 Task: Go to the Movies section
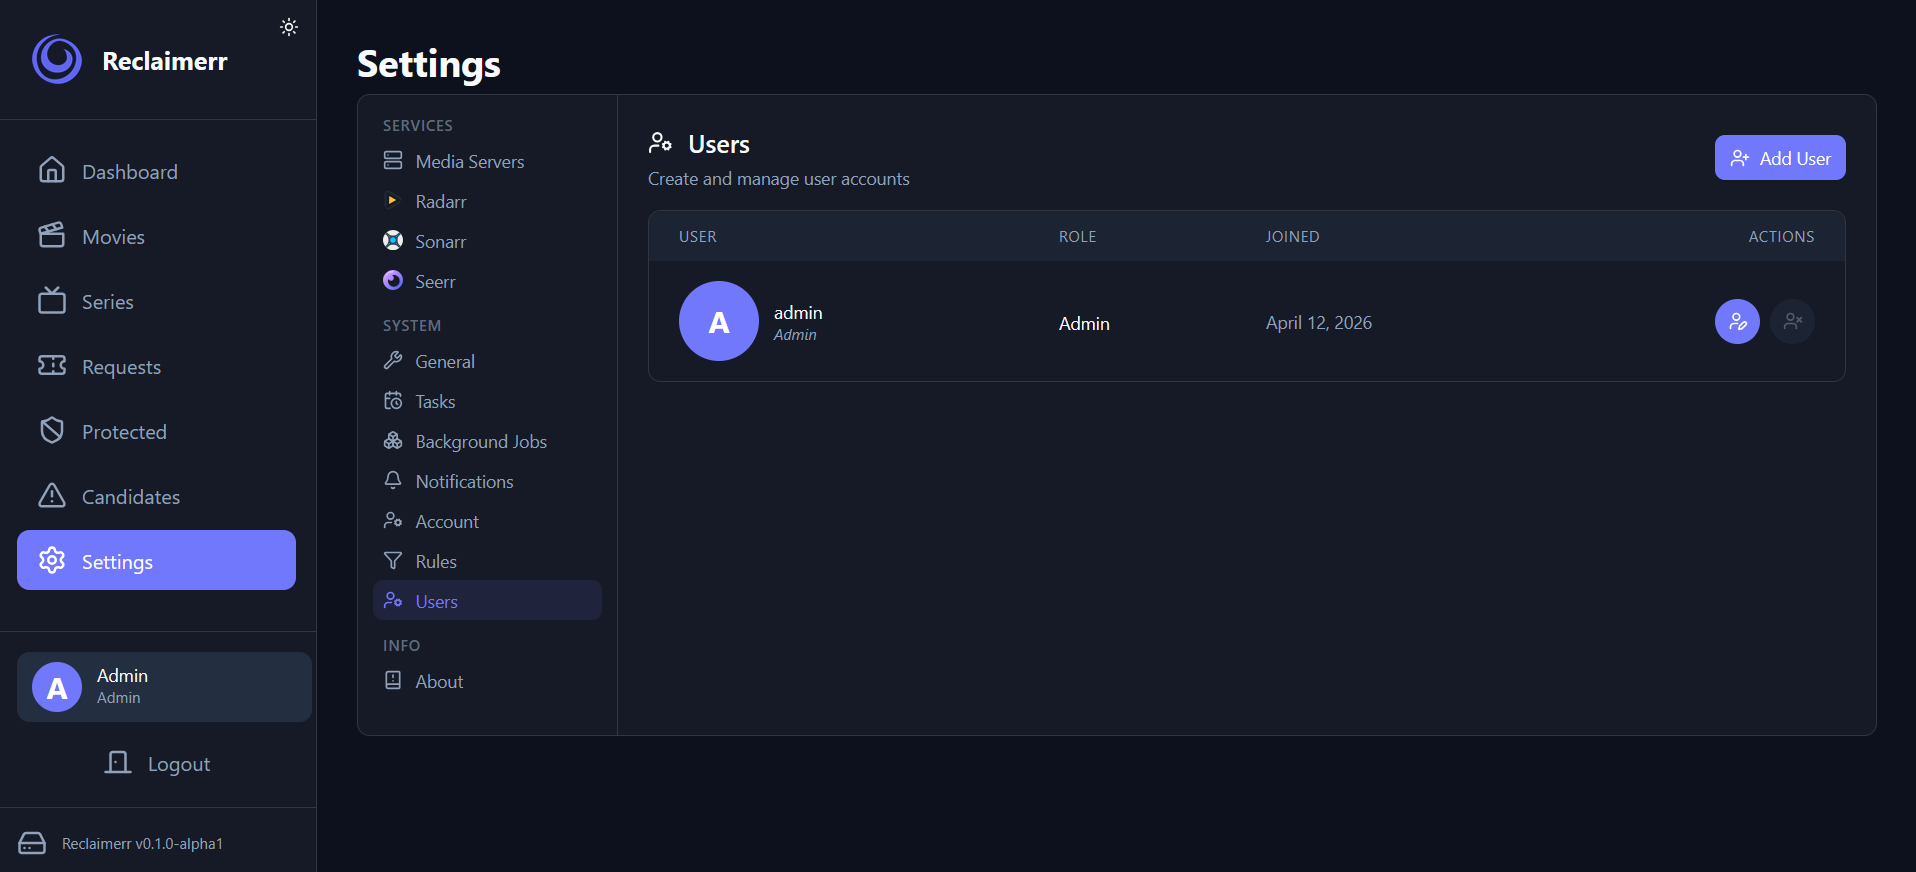coord(156,236)
